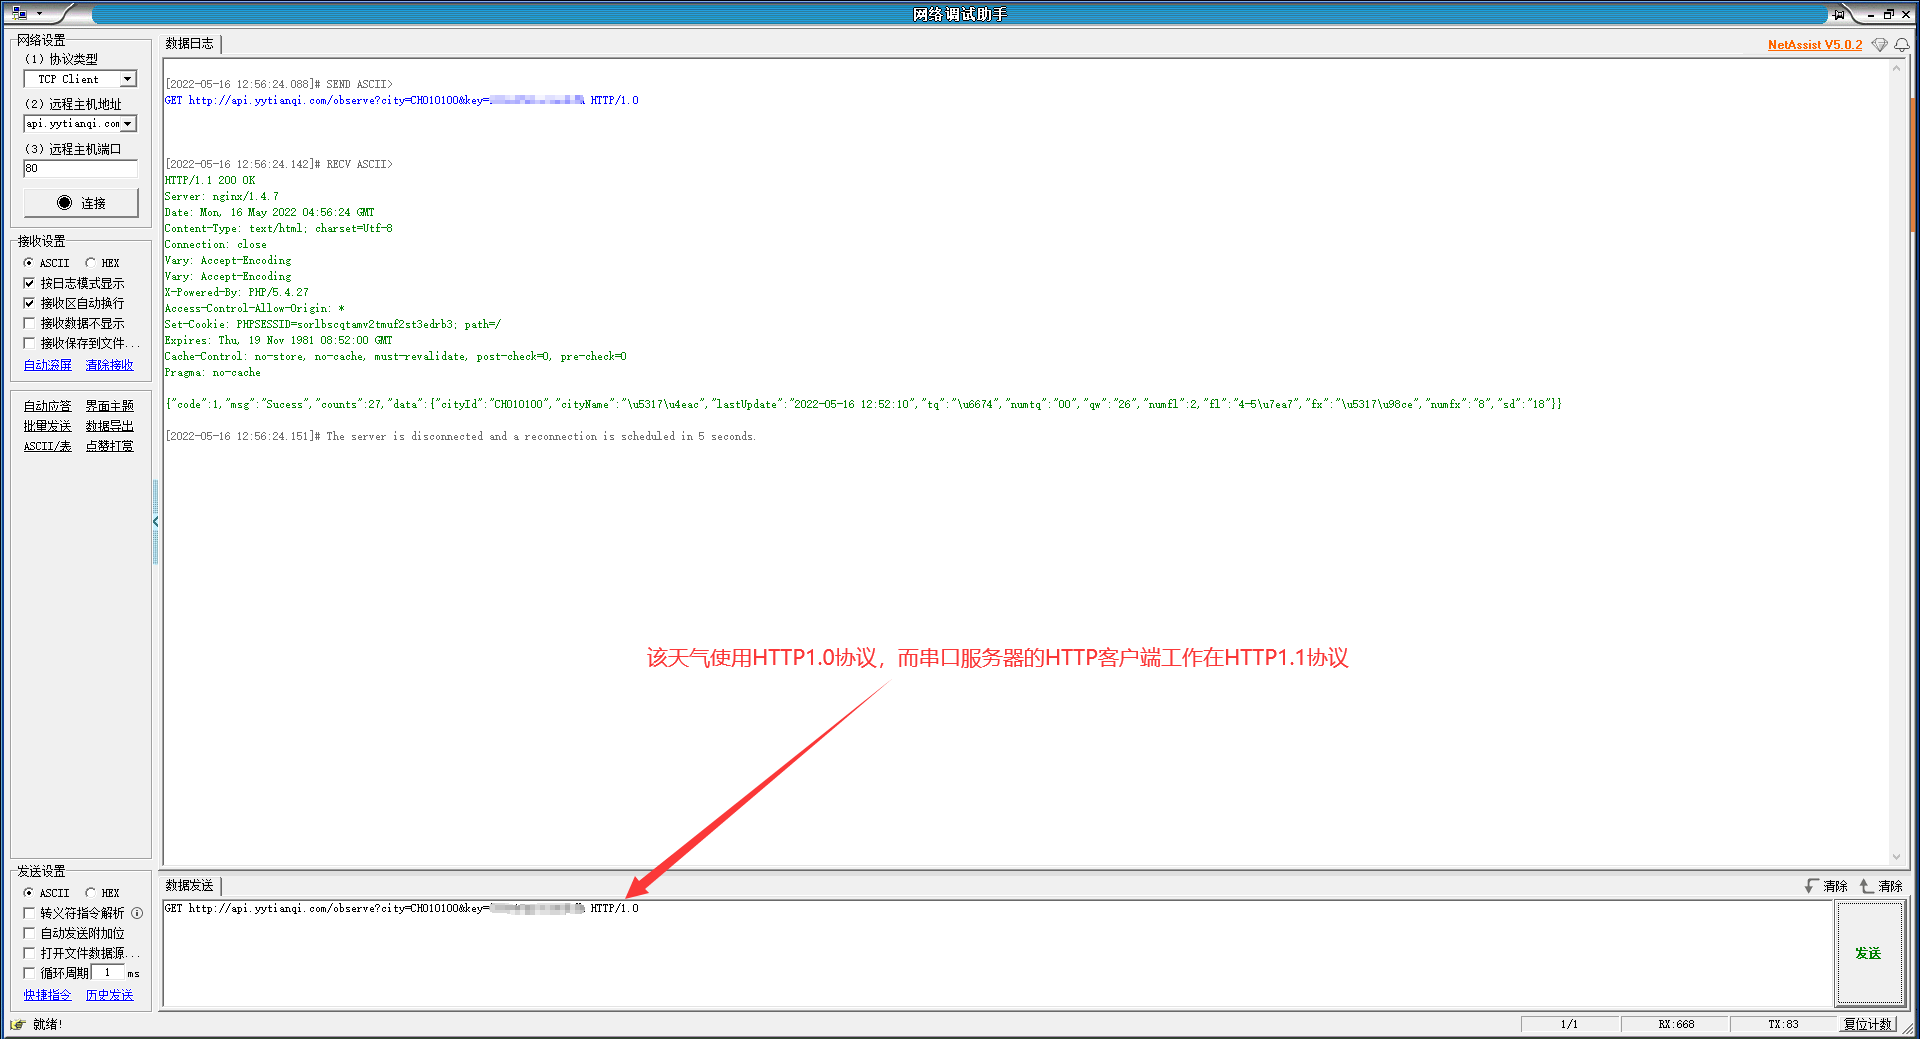Click the green 发送 send button
The height and width of the screenshot is (1039, 1920).
[1867, 953]
